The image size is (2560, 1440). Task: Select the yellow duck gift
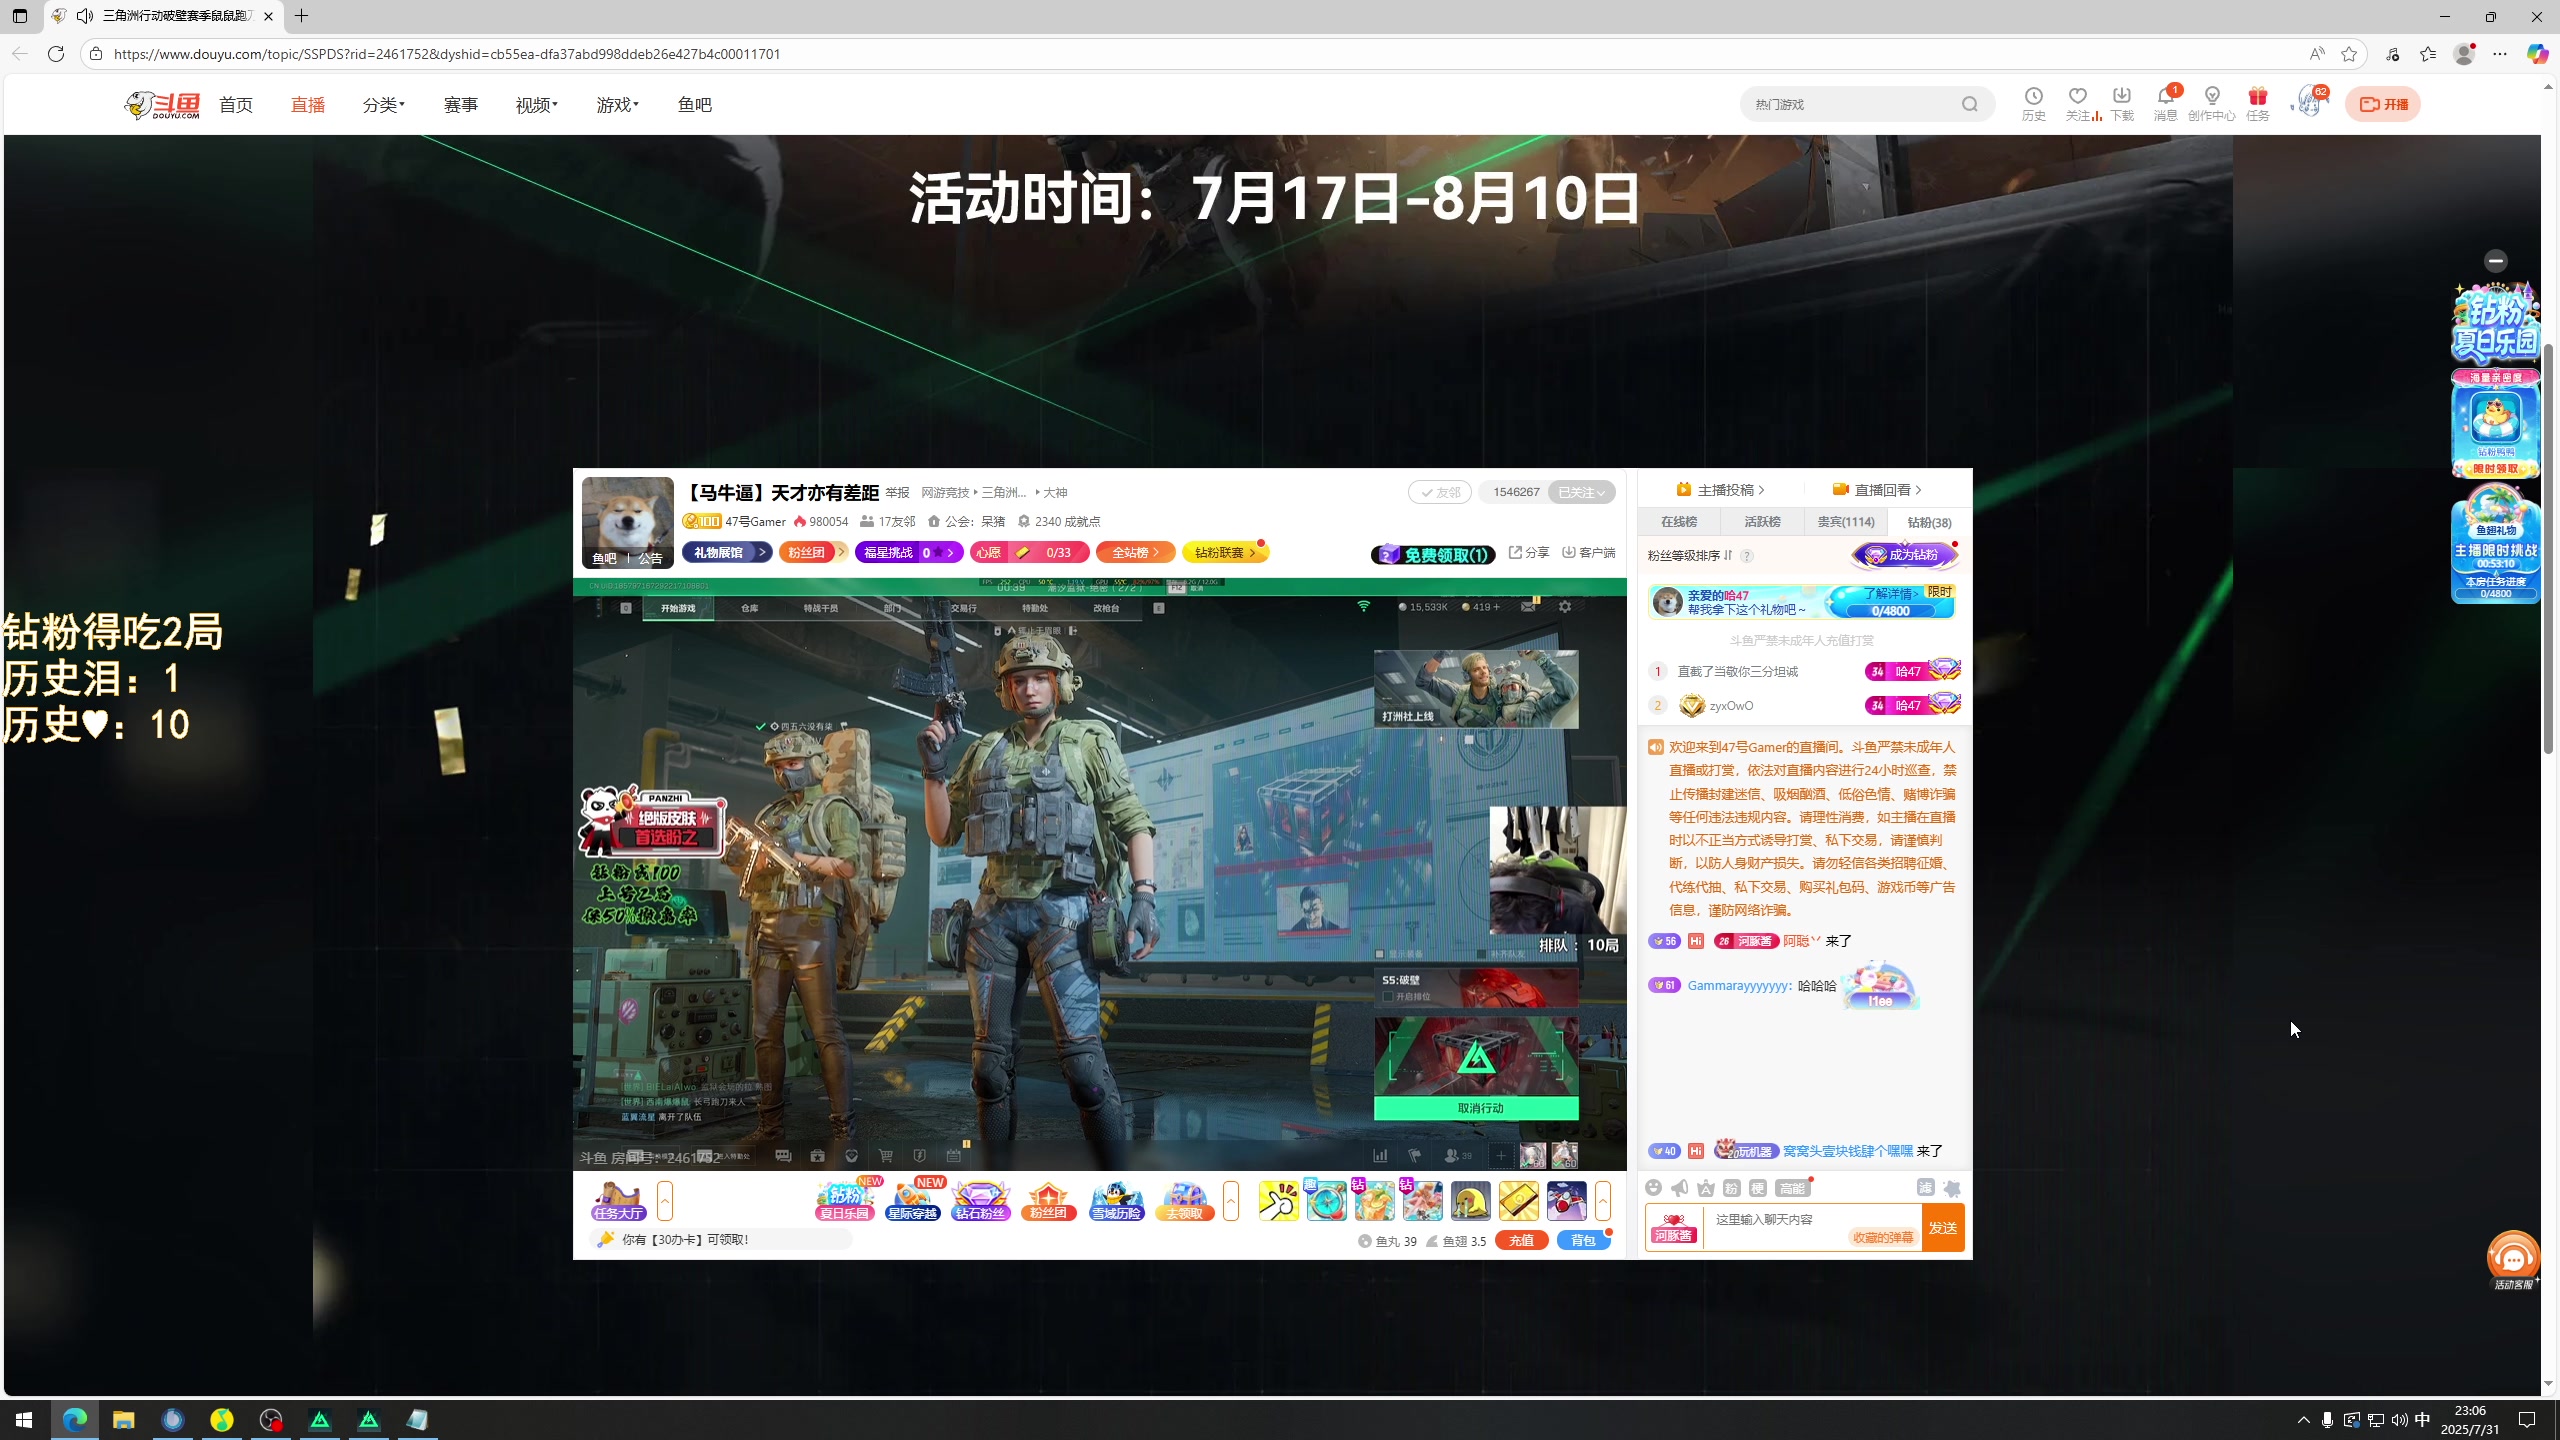(1470, 1201)
